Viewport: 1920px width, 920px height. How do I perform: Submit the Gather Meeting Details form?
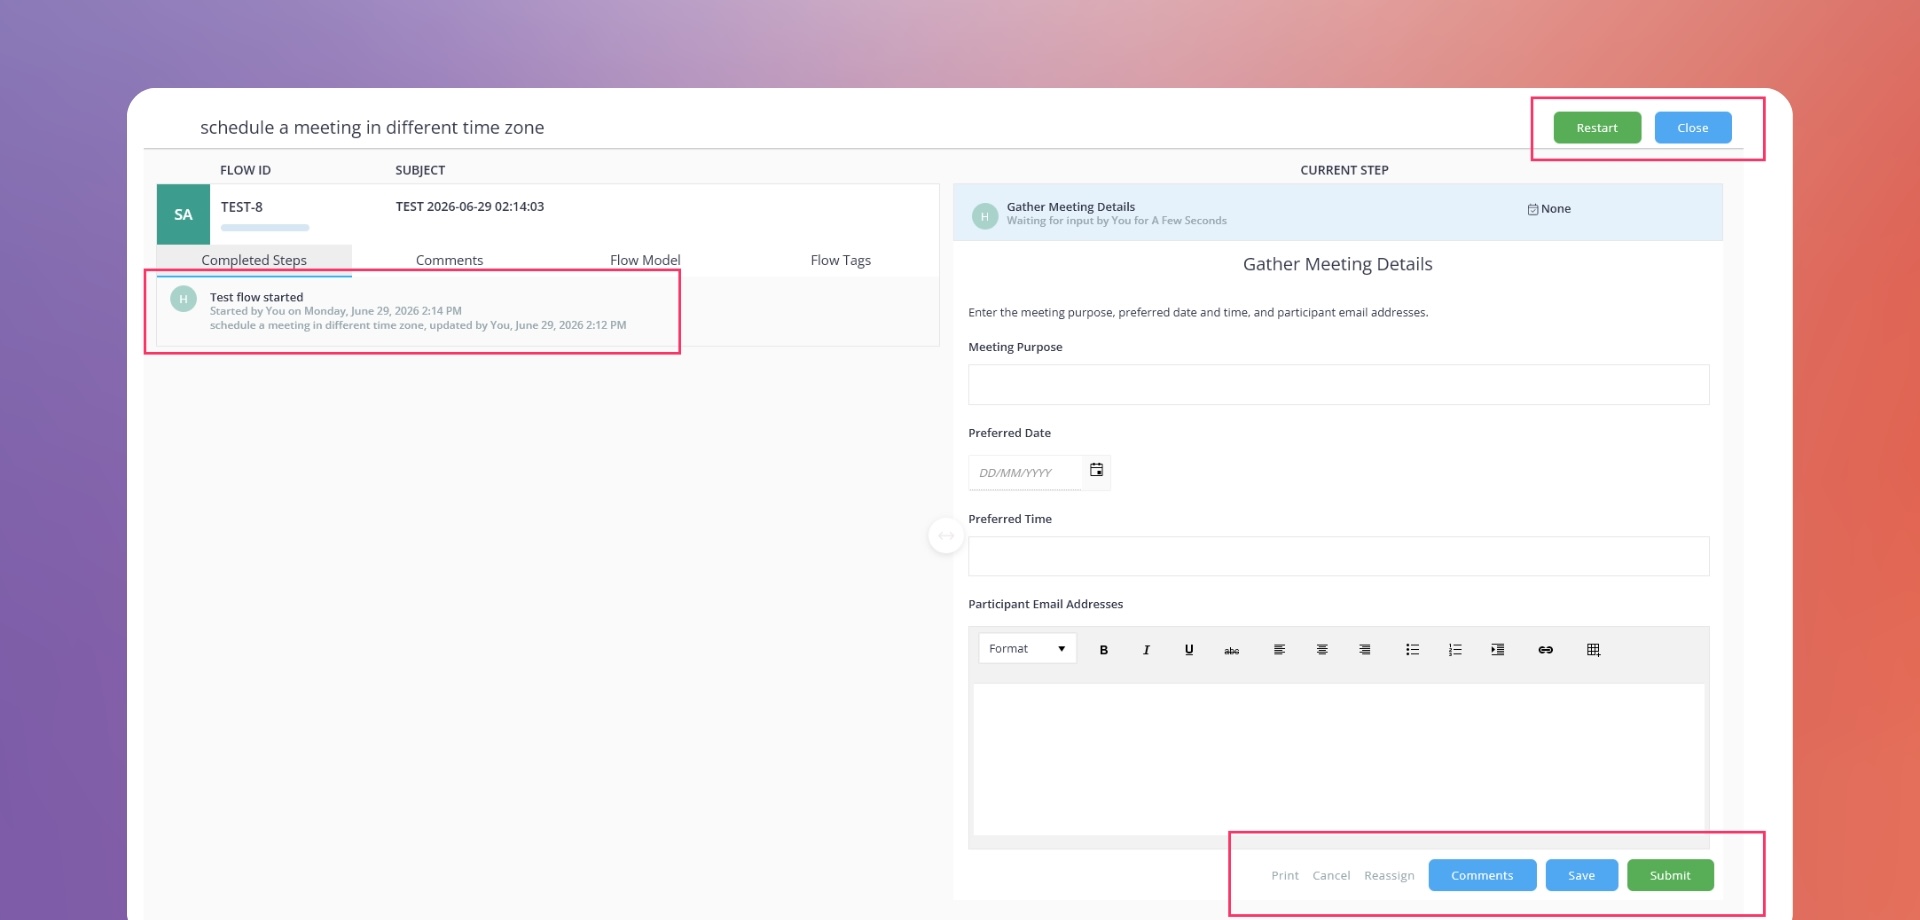[1670, 875]
